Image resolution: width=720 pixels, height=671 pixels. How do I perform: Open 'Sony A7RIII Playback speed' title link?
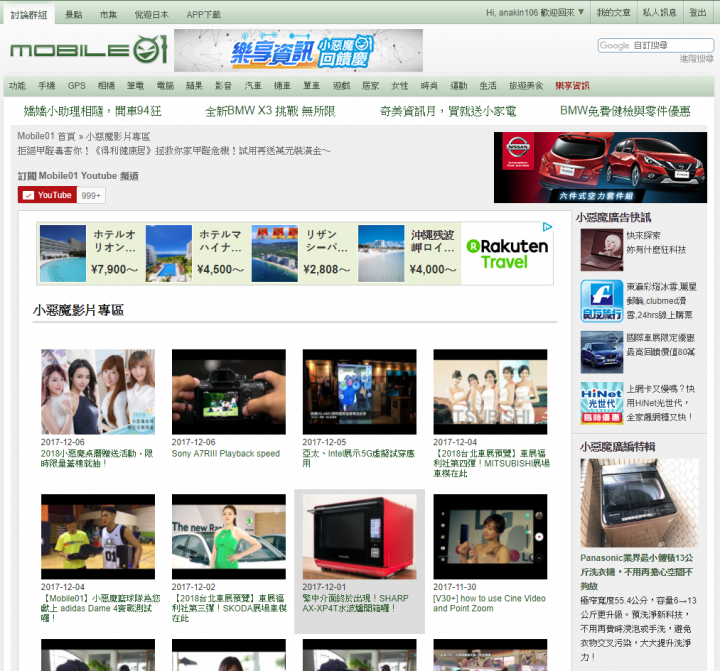pyautogui.click(x=225, y=453)
